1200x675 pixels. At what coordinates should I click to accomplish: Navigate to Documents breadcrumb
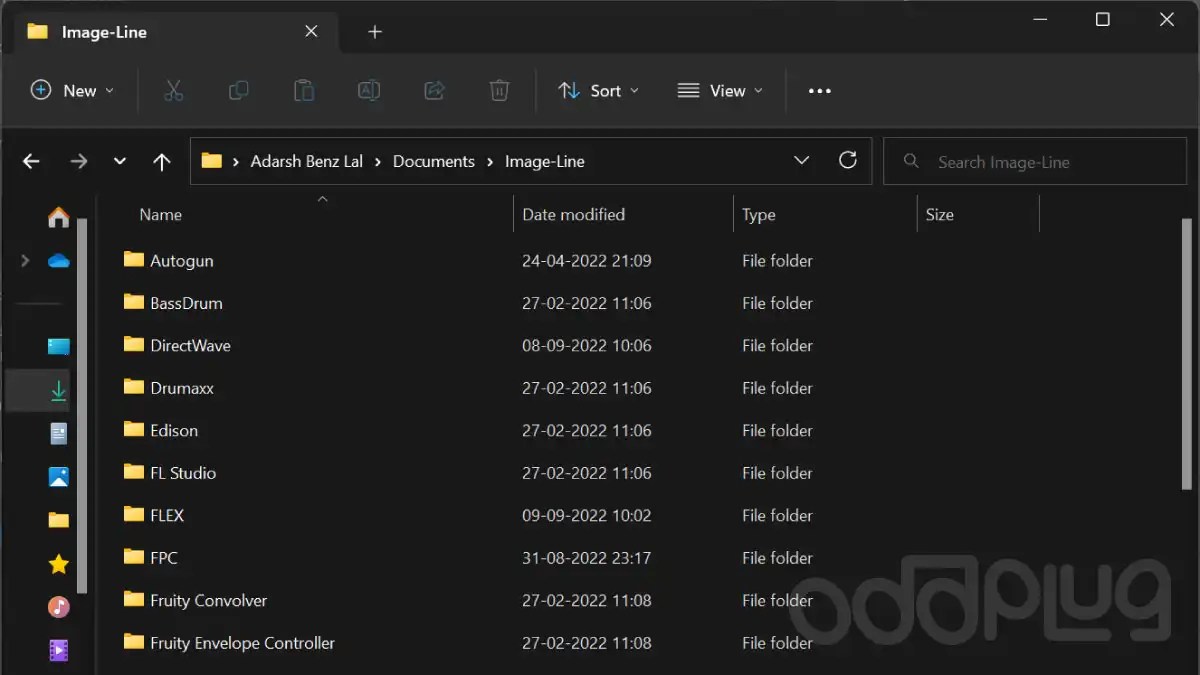pyautogui.click(x=434, y=161)
